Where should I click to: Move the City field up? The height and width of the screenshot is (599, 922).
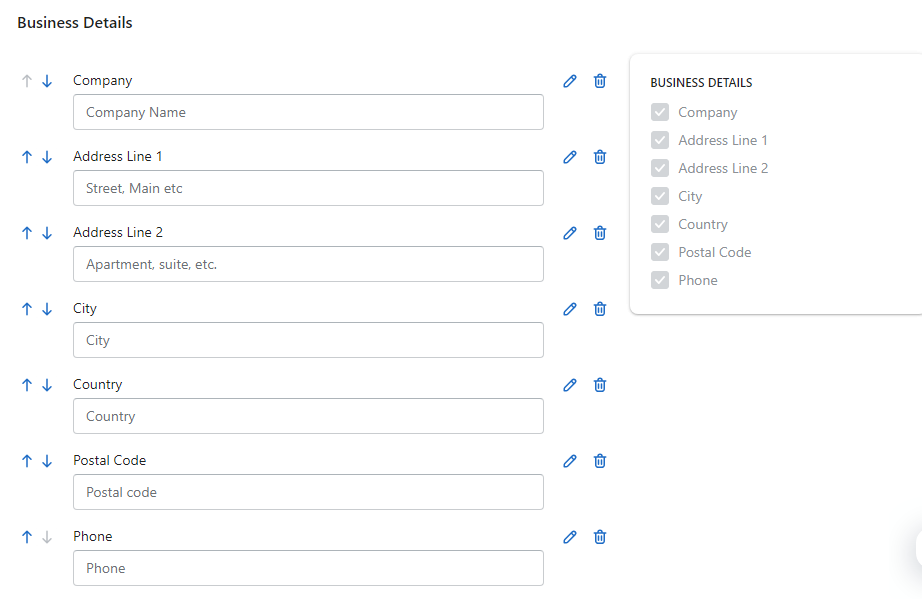pos(27,309)
